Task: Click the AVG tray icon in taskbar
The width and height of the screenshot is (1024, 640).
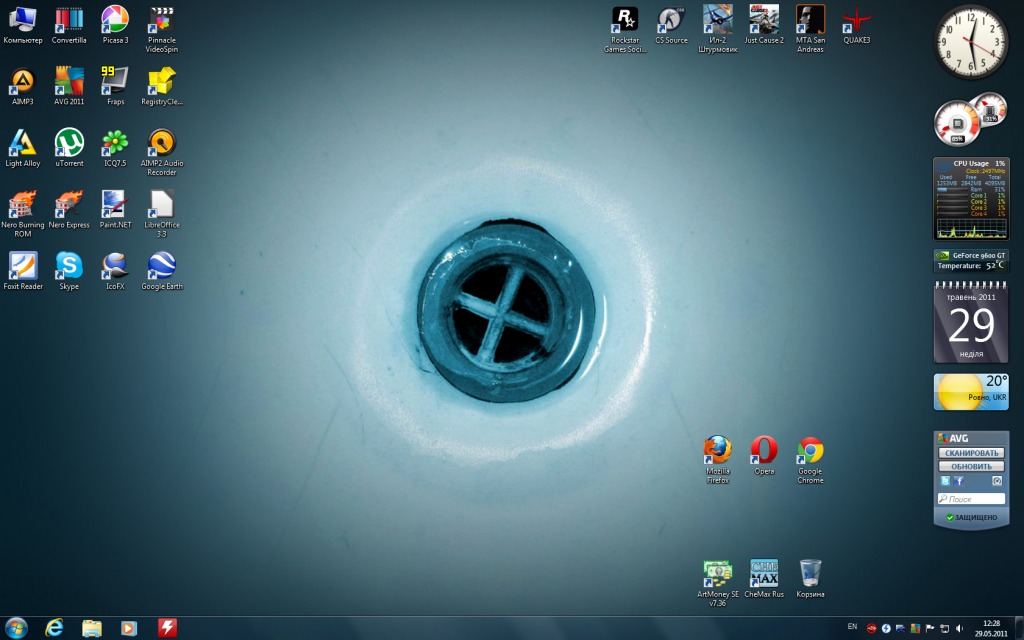Action: coord(916,628)
